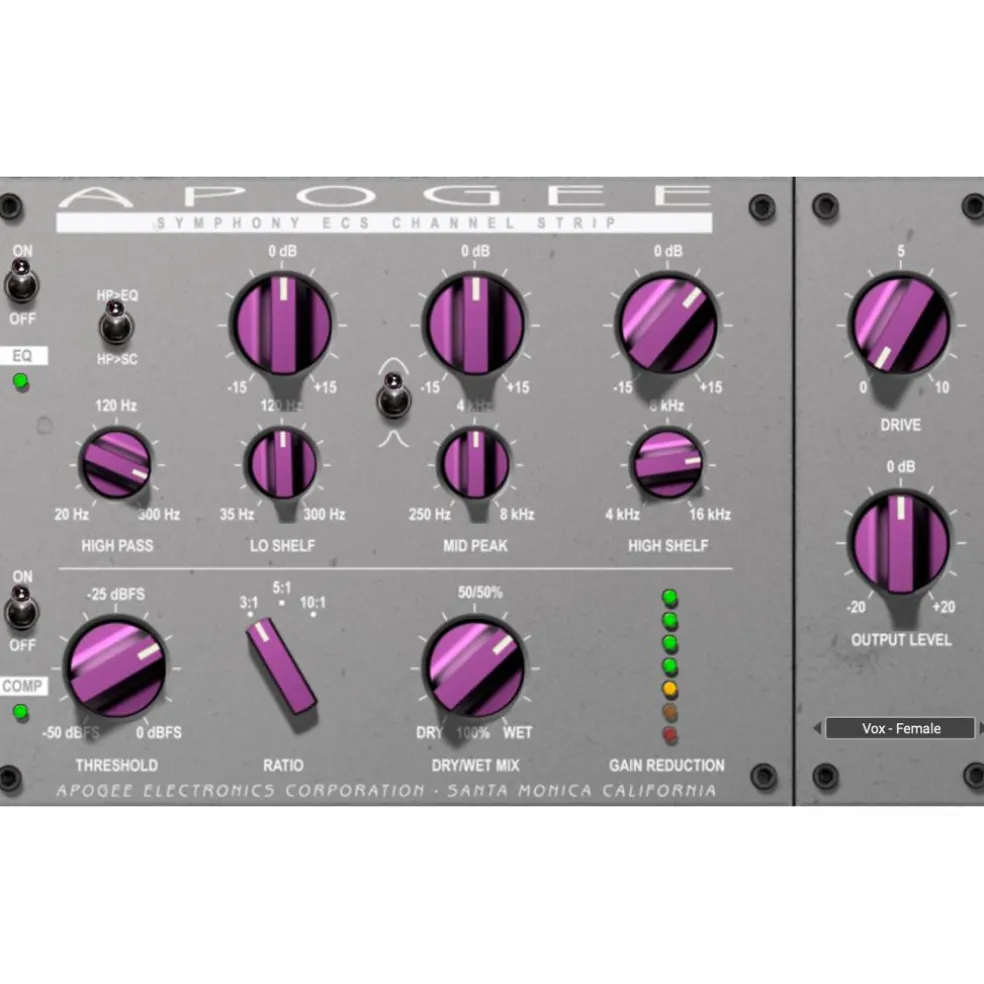Click the High Shelf frequency knob
The image size is (984, 984).
667,464
